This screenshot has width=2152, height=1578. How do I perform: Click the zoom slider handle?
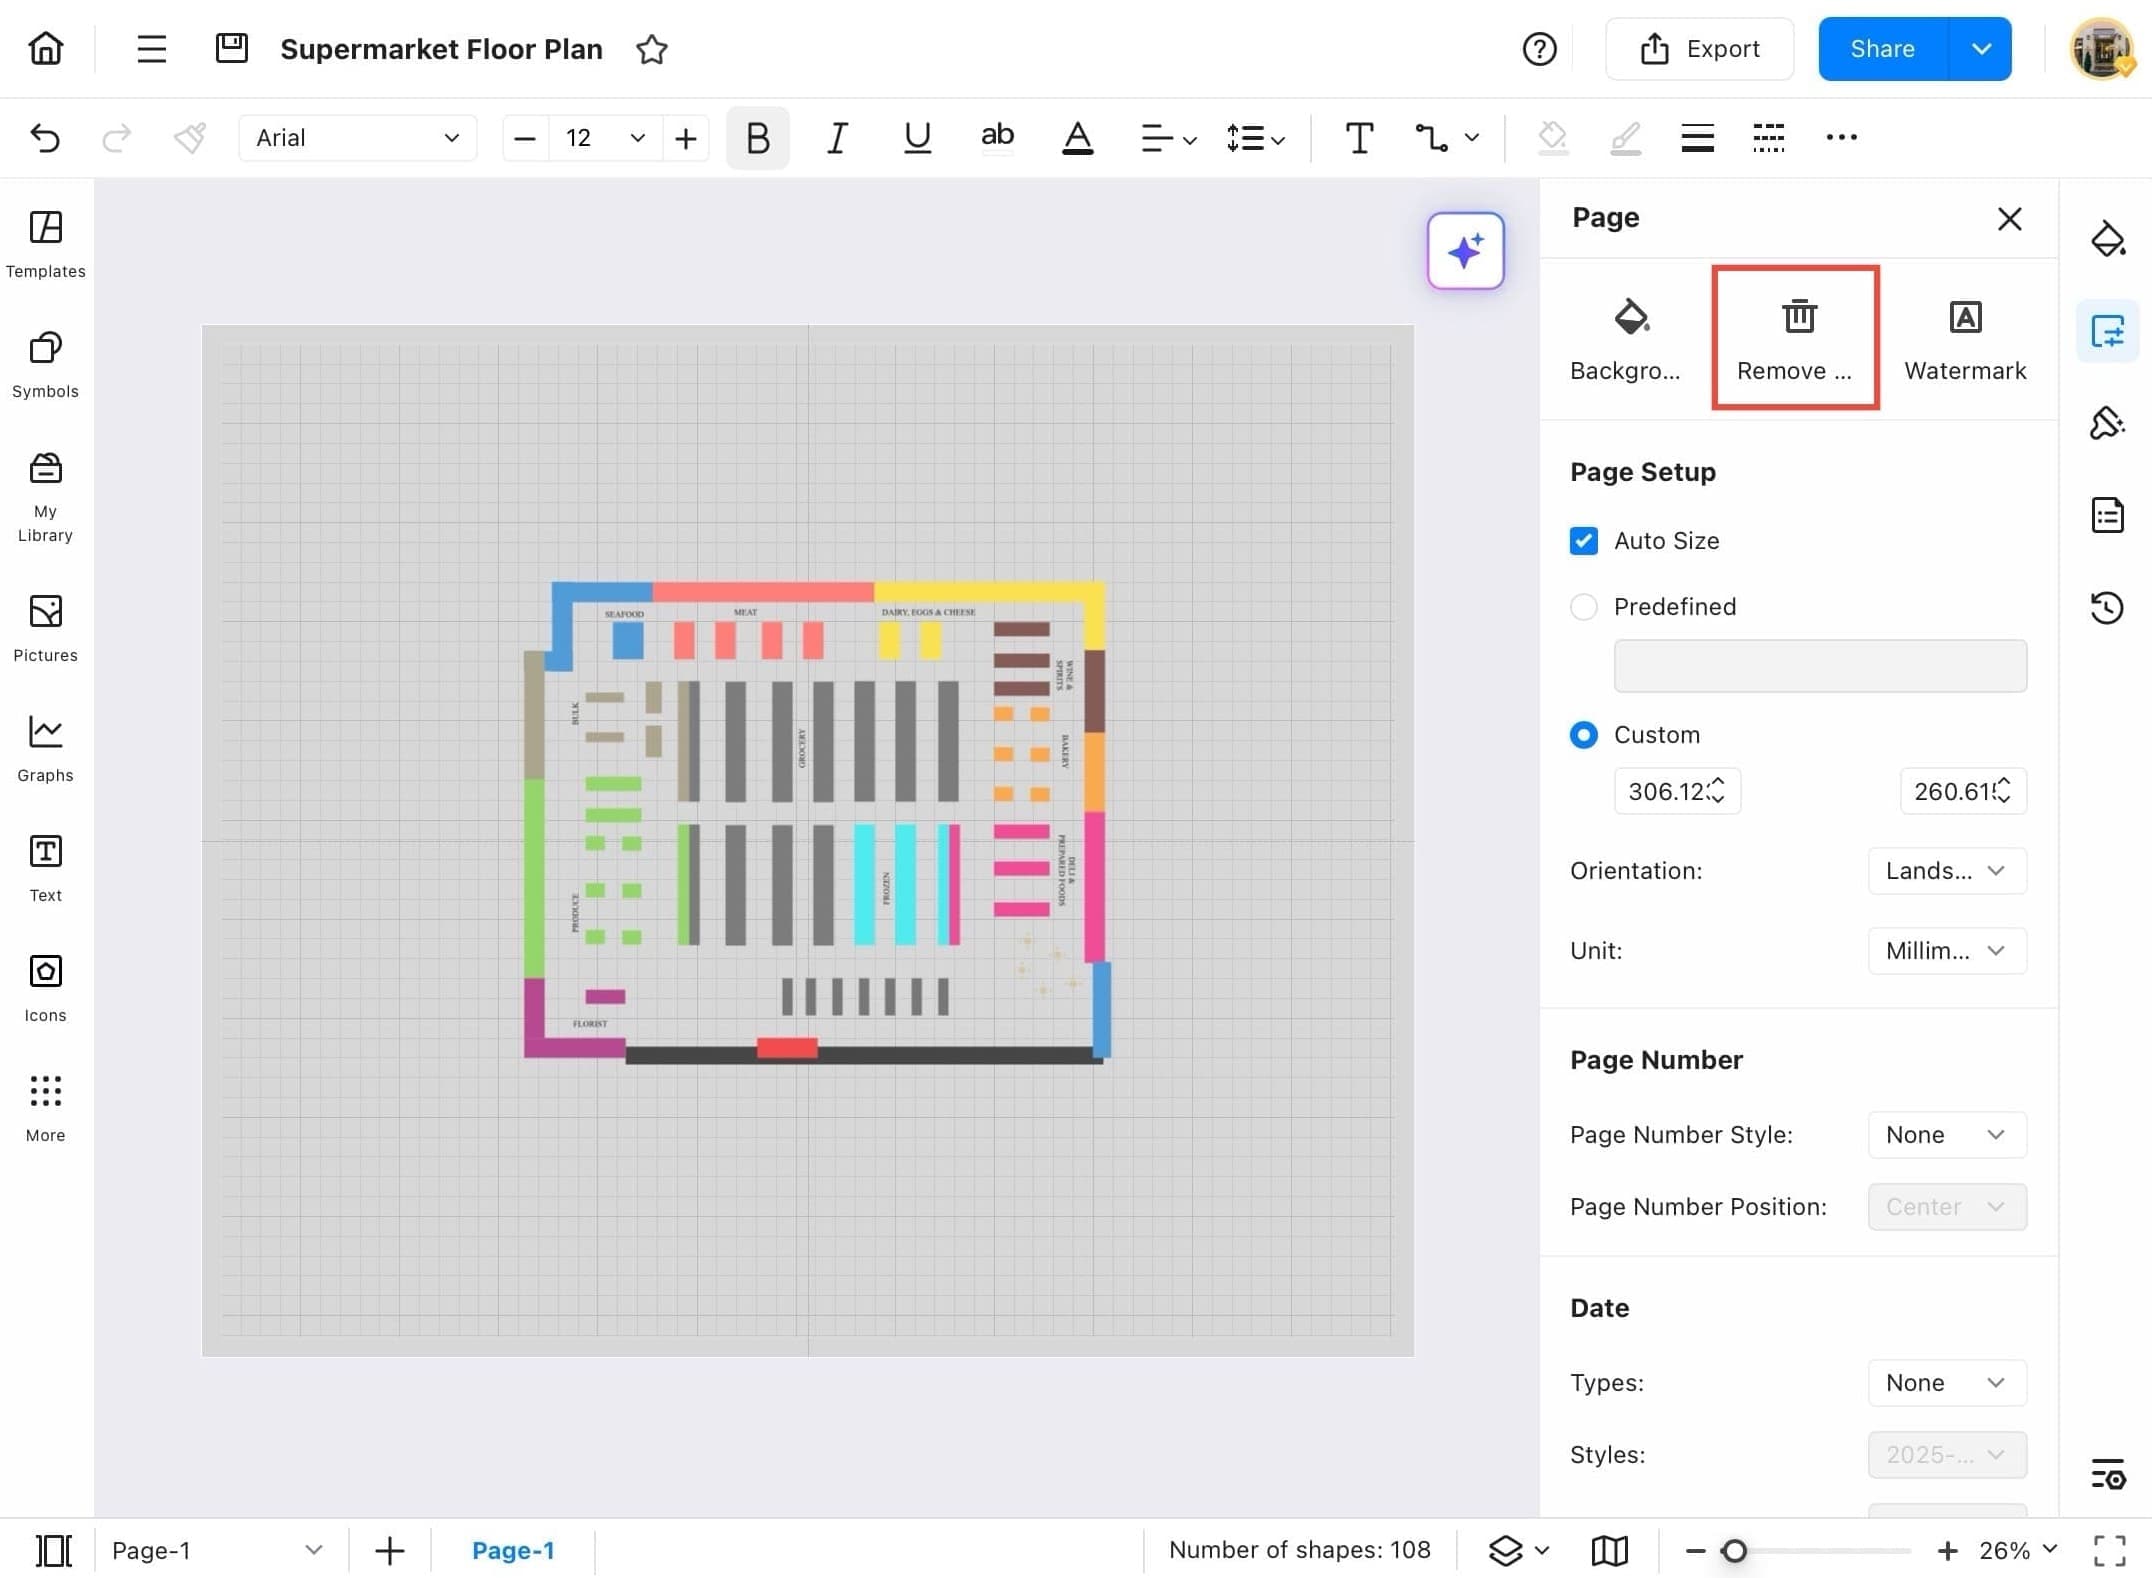1734,1550
